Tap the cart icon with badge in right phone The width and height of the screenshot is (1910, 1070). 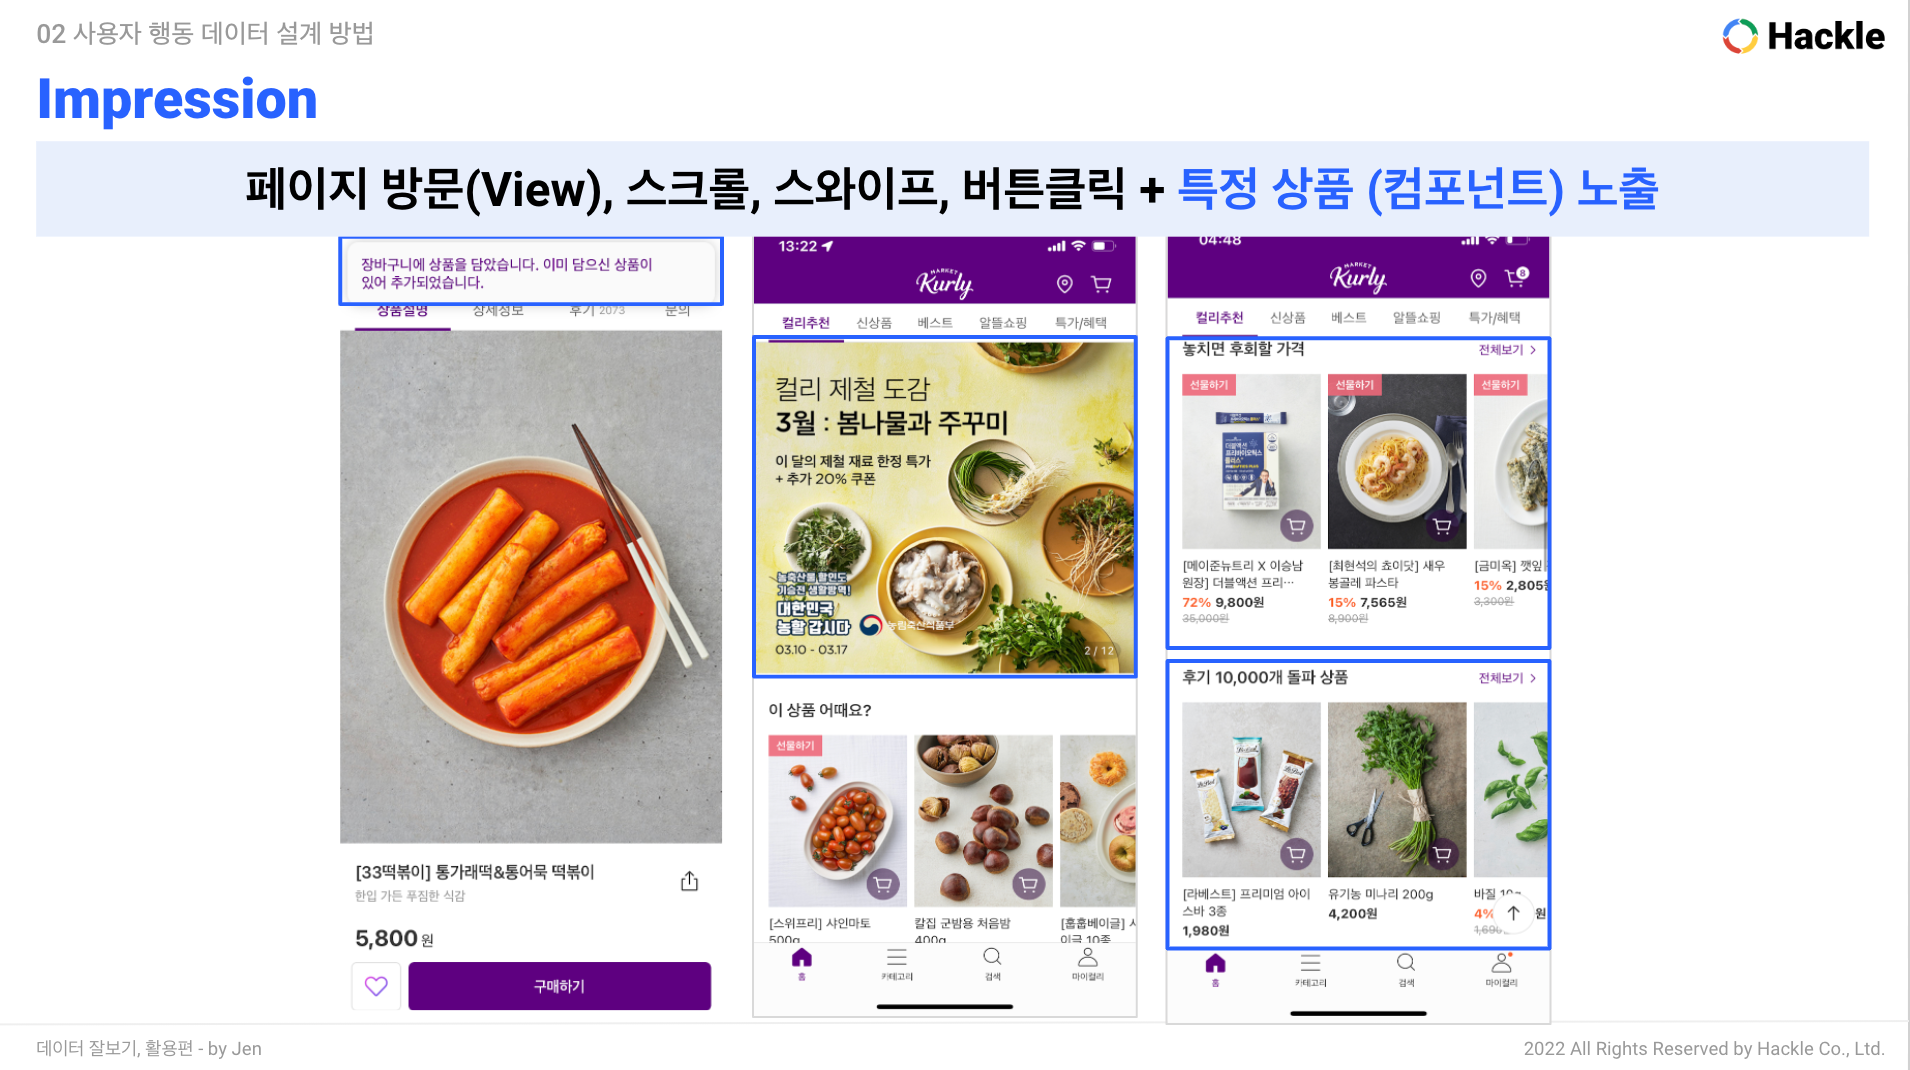pos(1516,277)
